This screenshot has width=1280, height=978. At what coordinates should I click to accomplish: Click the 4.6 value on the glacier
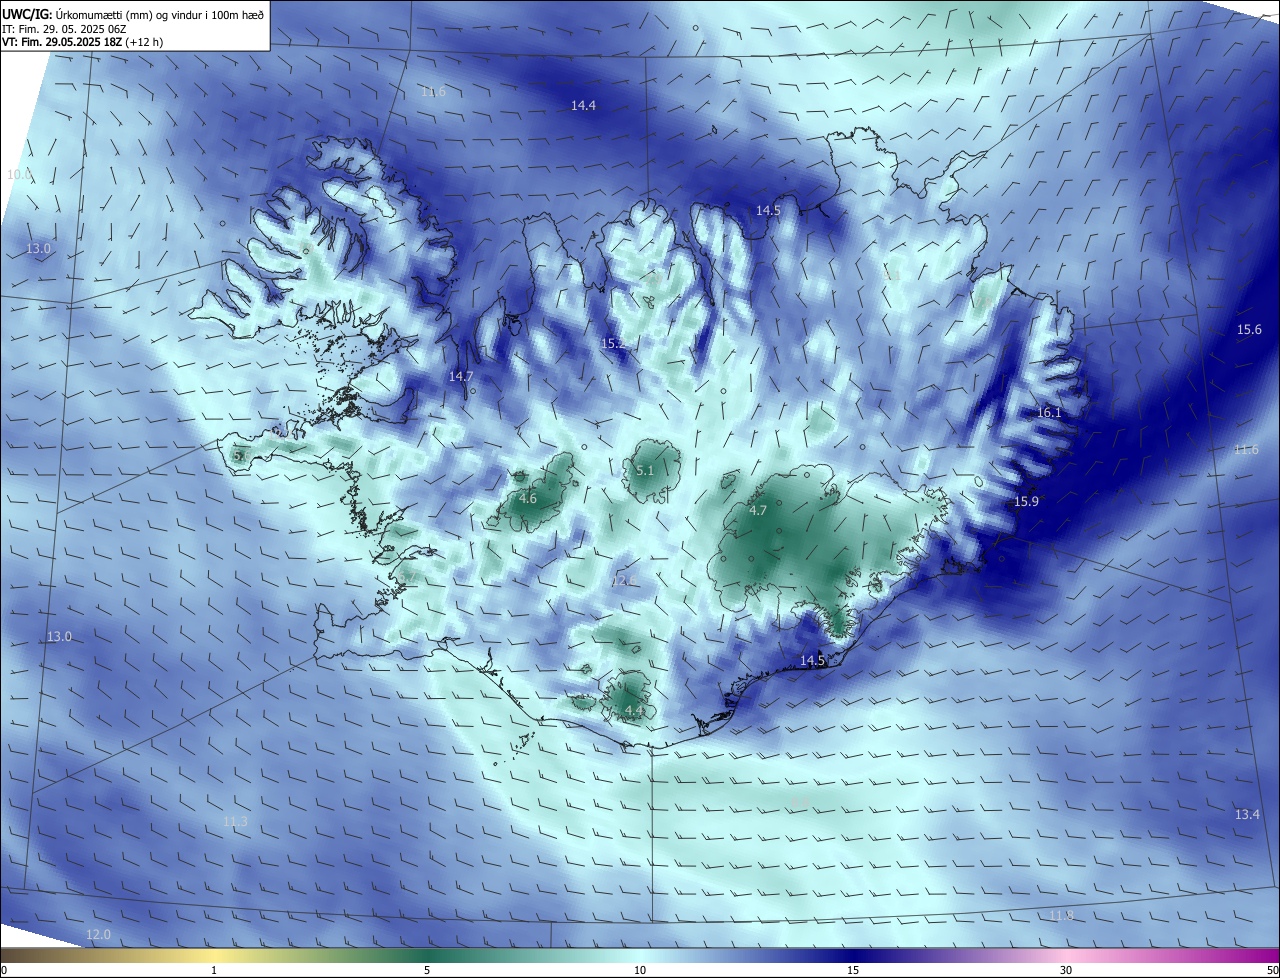528,499
